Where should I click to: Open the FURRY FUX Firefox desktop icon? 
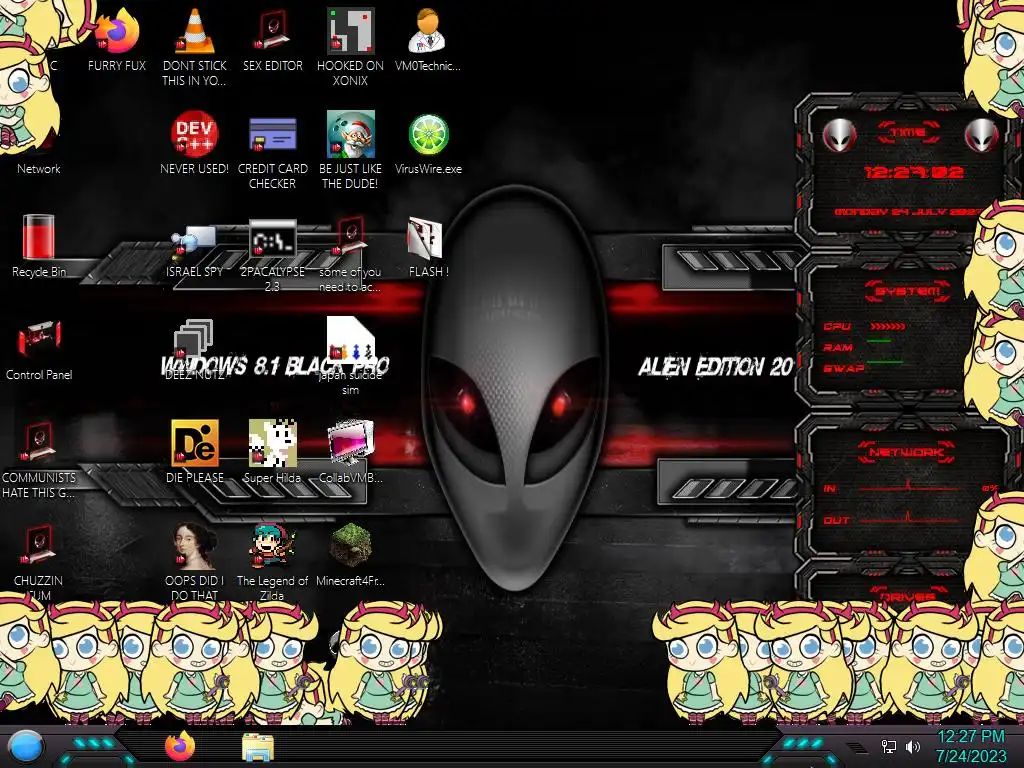117,31
